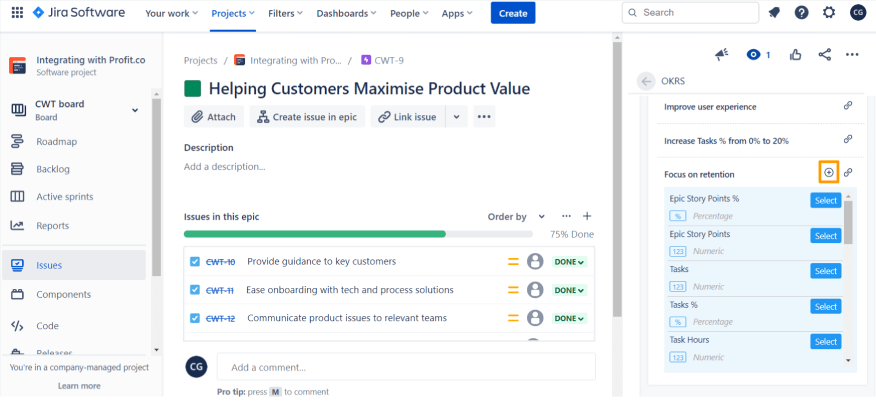Viewport: 876px width, 402px height.
Task: Open the People dropdown menu
Action: tap(409, 13)
